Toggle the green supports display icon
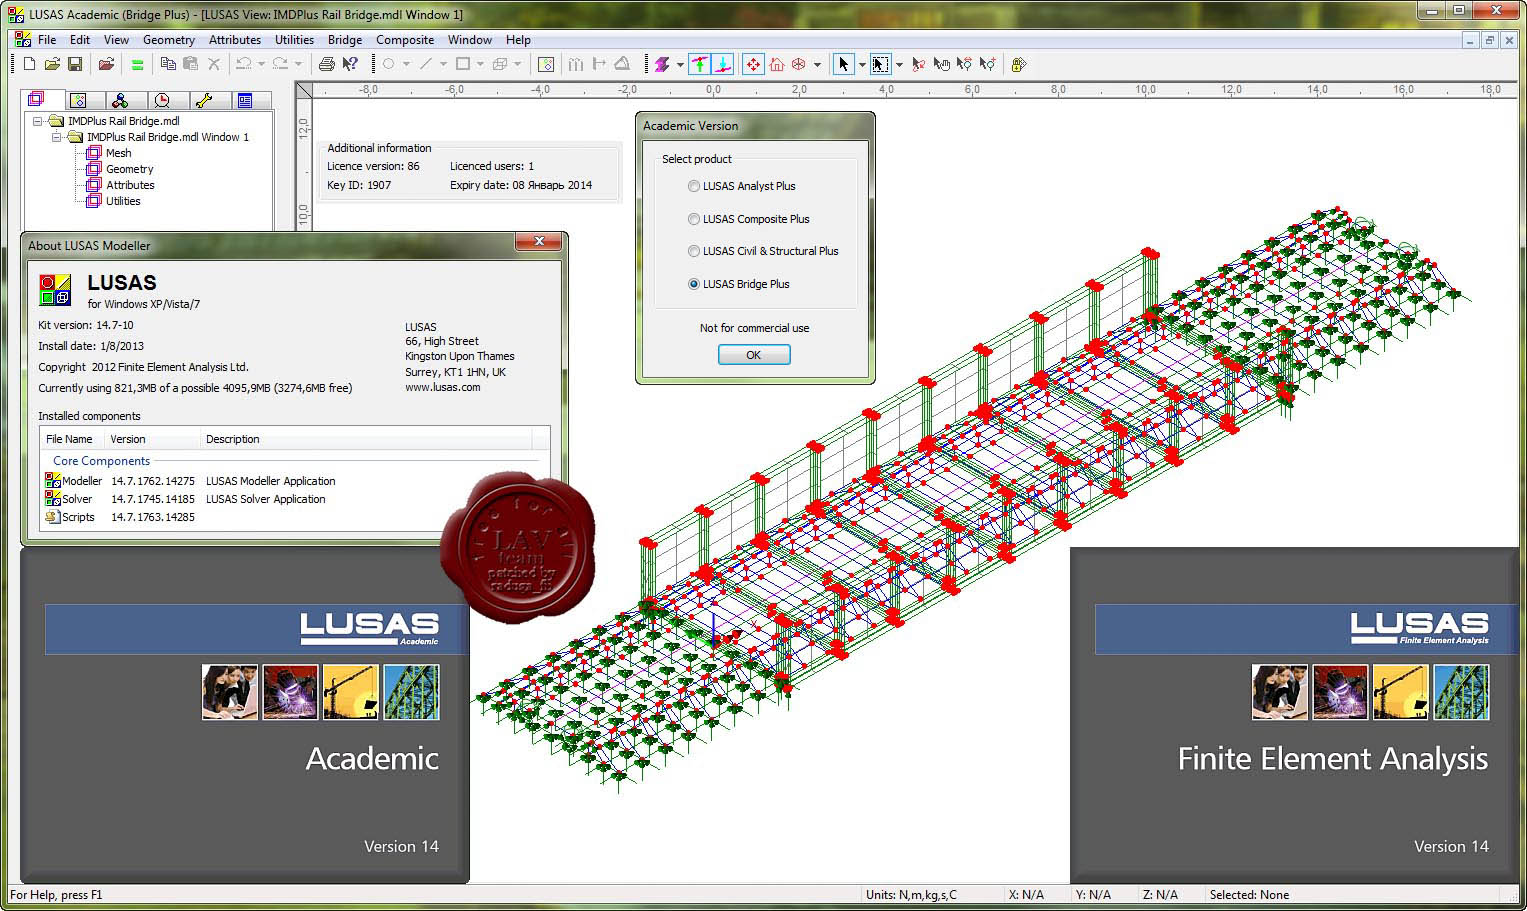This screenshot has height=911, width=1527. (x=700, y=64)
